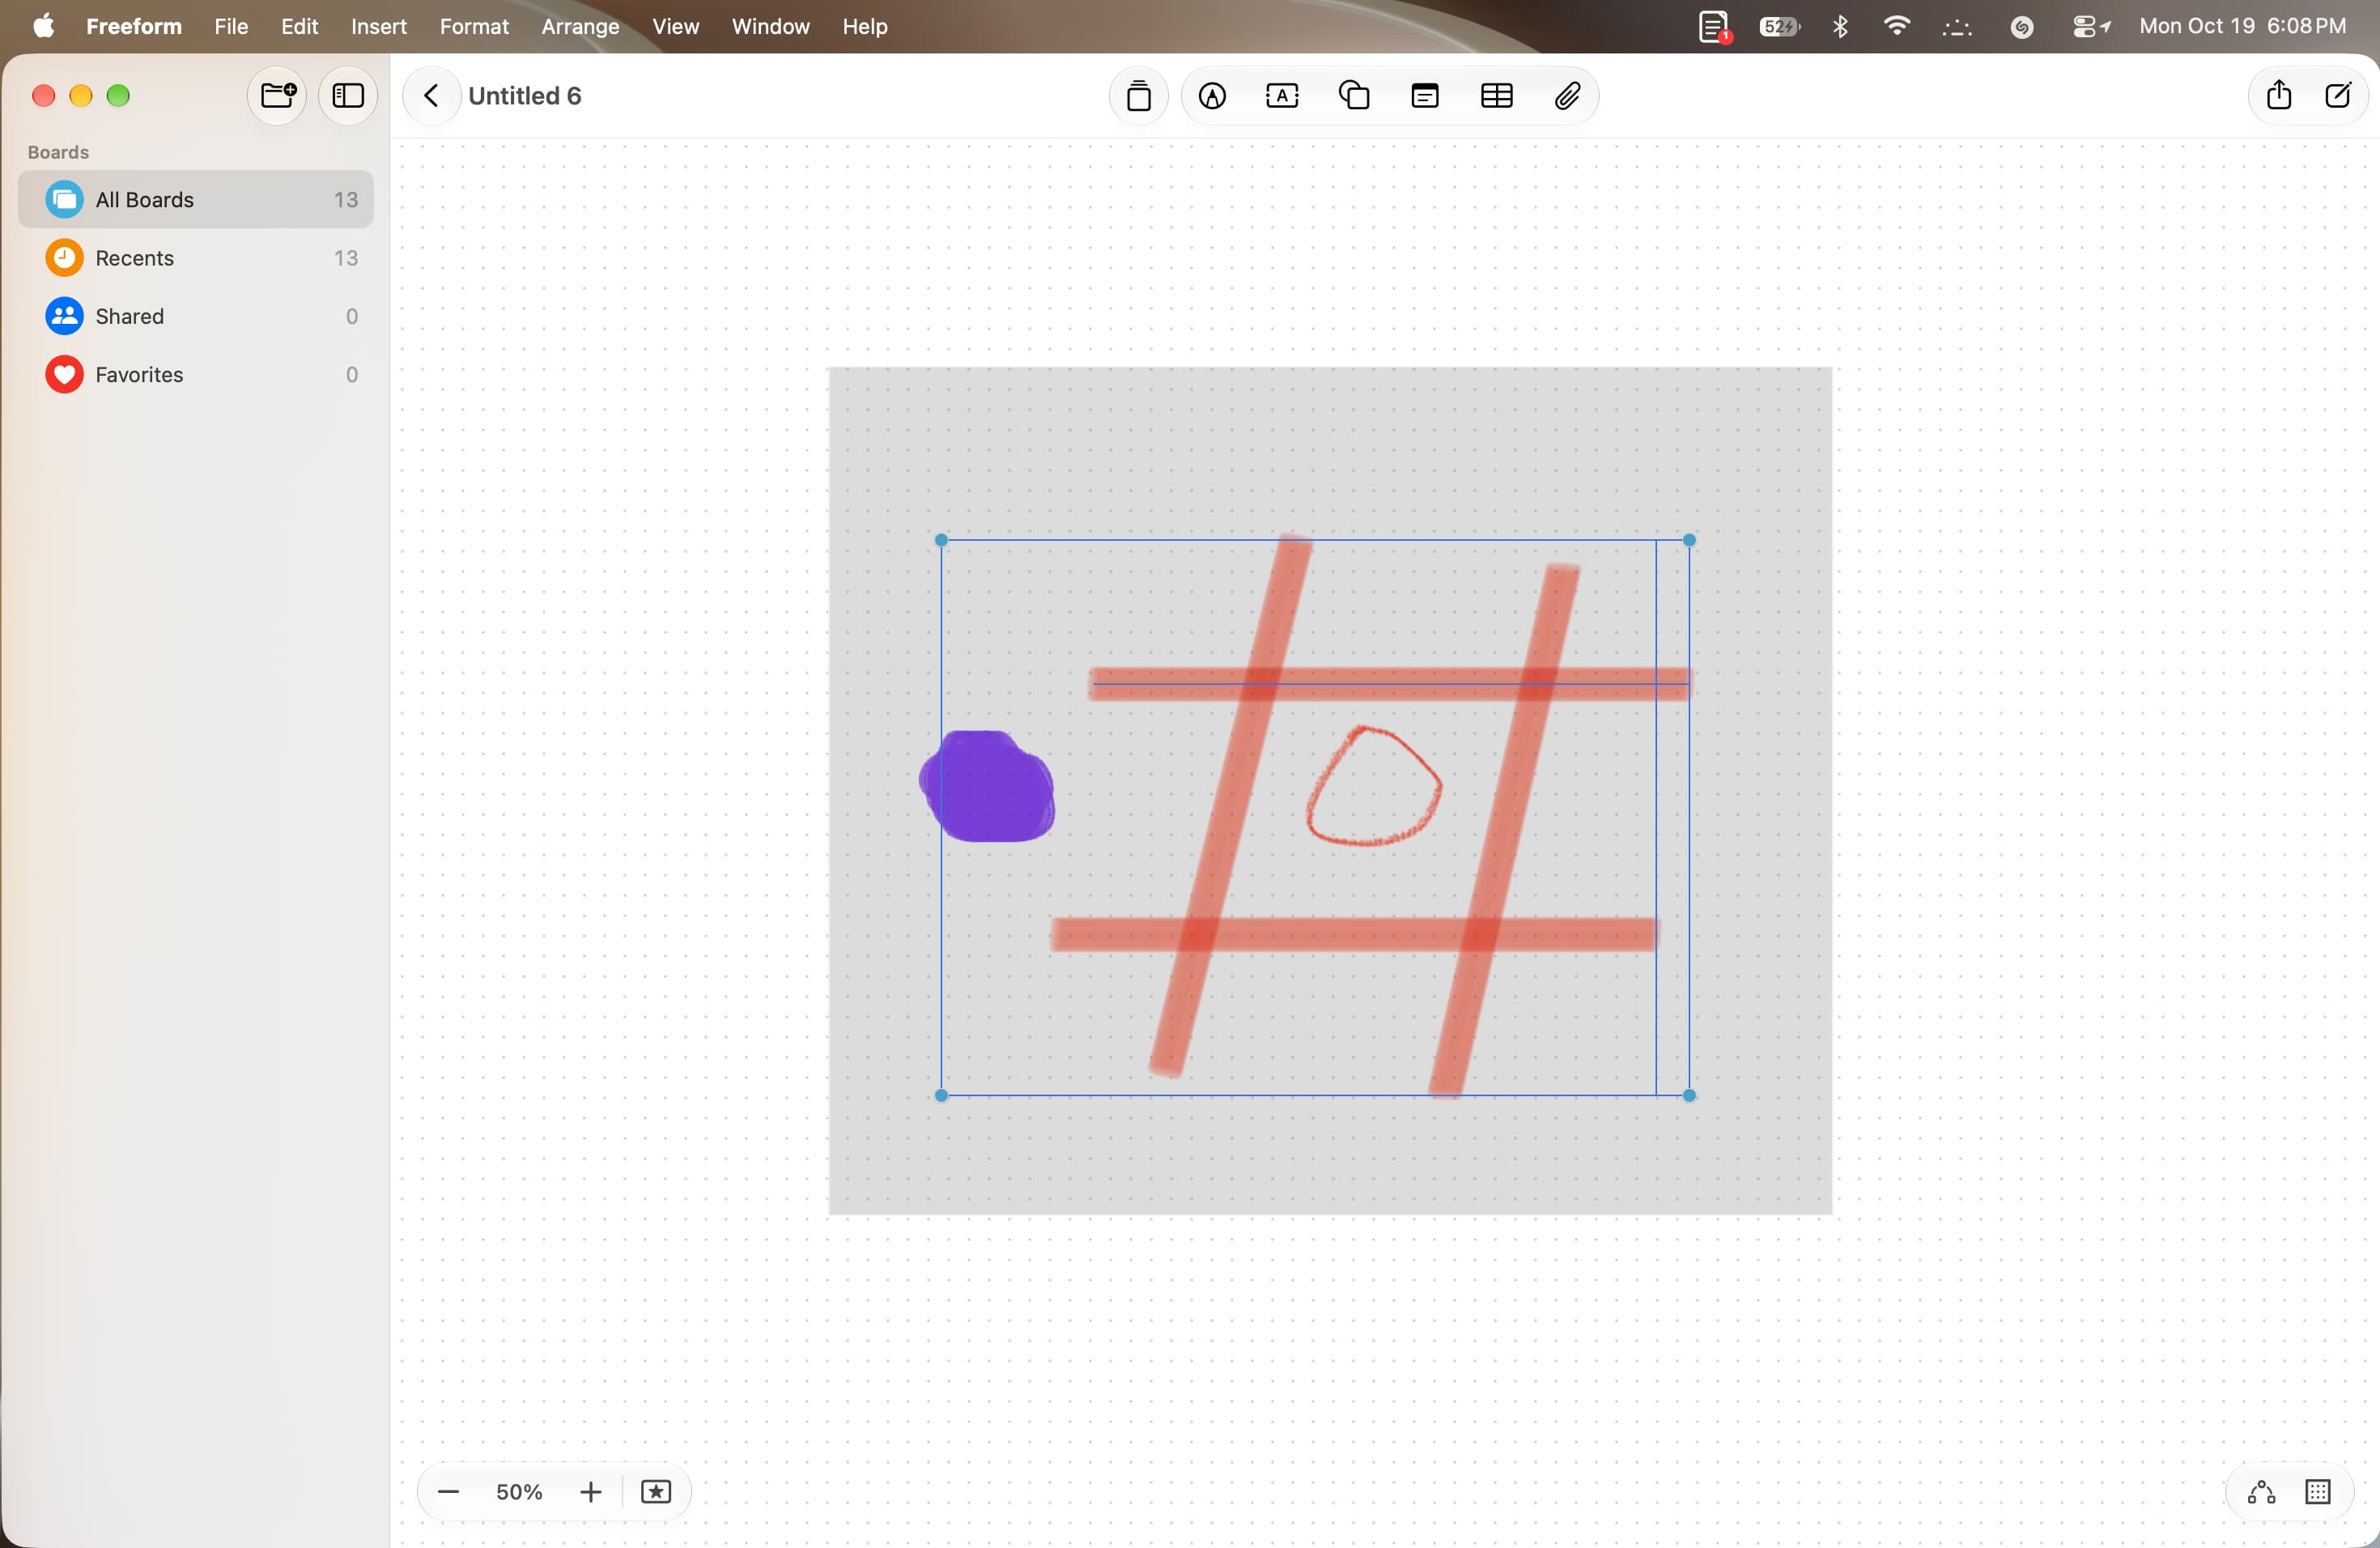Open the Edit menu
Viewport: 2380px width, 1548px height.
[299, 26]
